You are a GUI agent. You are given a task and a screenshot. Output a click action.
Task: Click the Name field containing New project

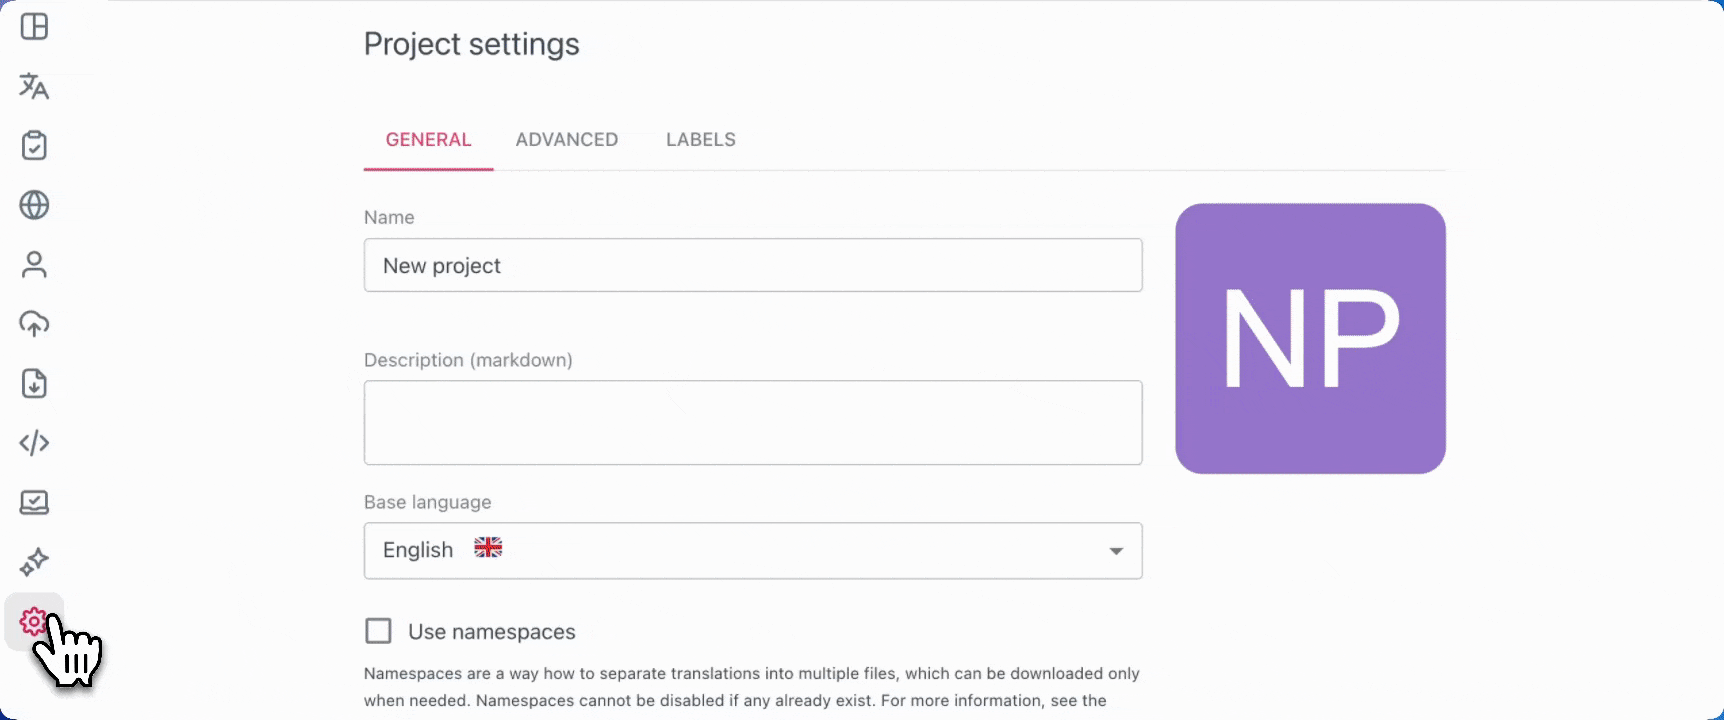pyautogui.click(x=752, y=266)
